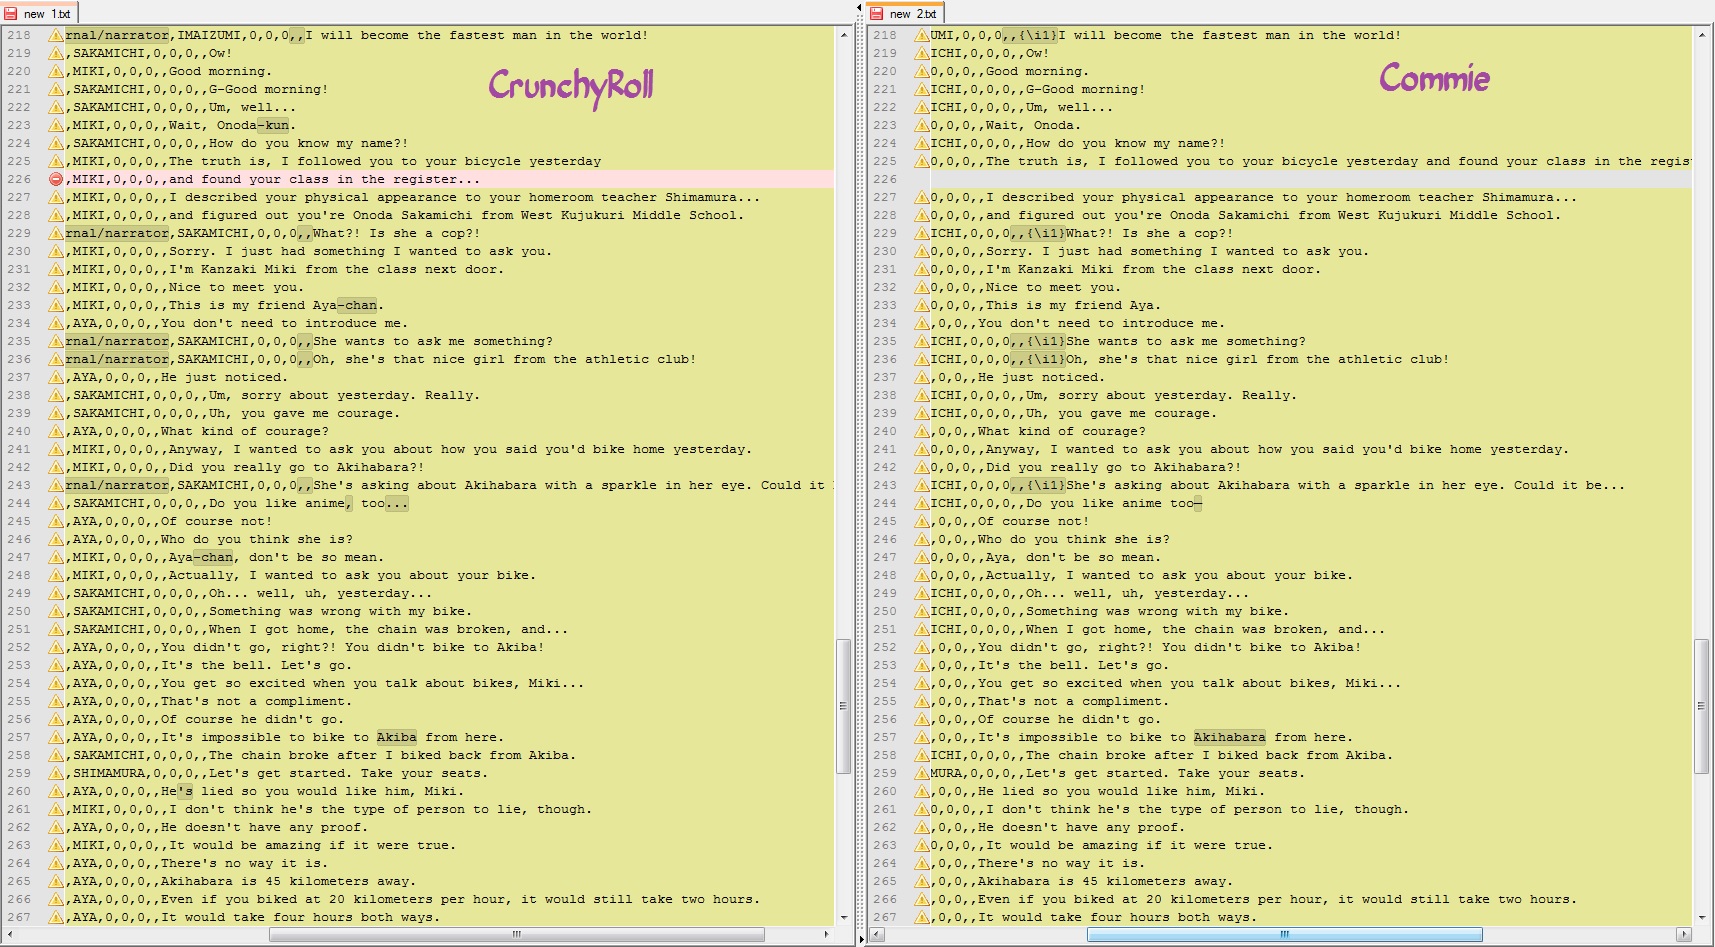Click 'IMAIZUMI' on line 218 of new 1.txt
The height and width of the screenshot is (947, 1715).
(209, 35)
